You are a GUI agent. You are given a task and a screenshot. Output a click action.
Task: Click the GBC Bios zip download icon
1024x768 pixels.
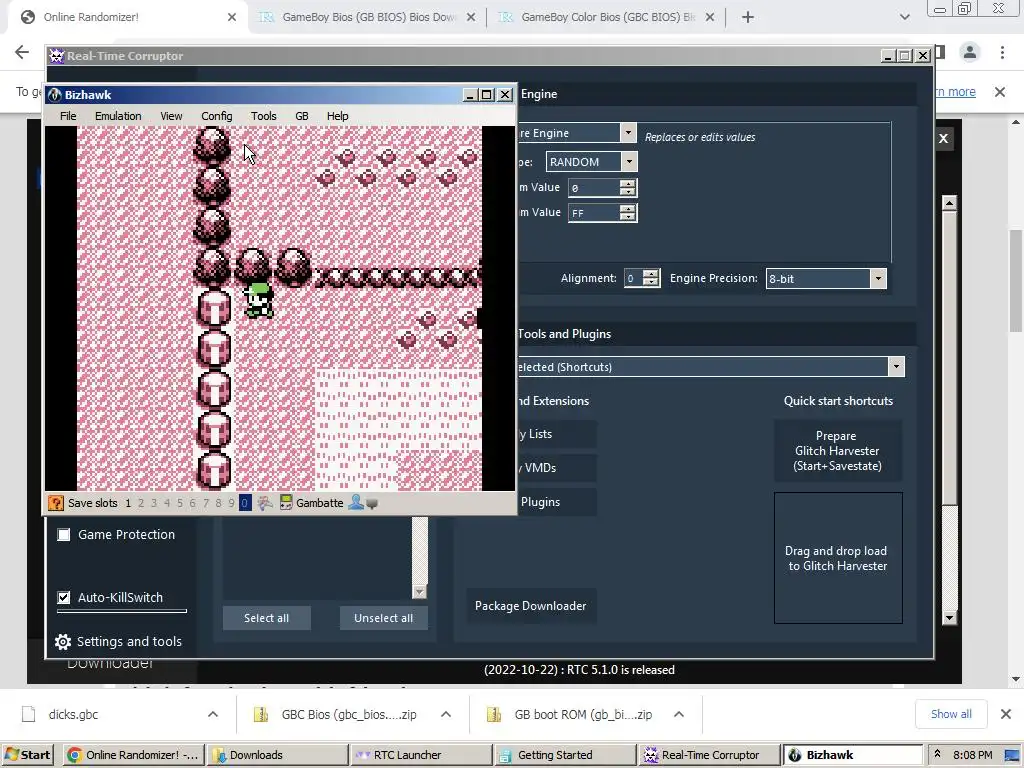(261, 714)
